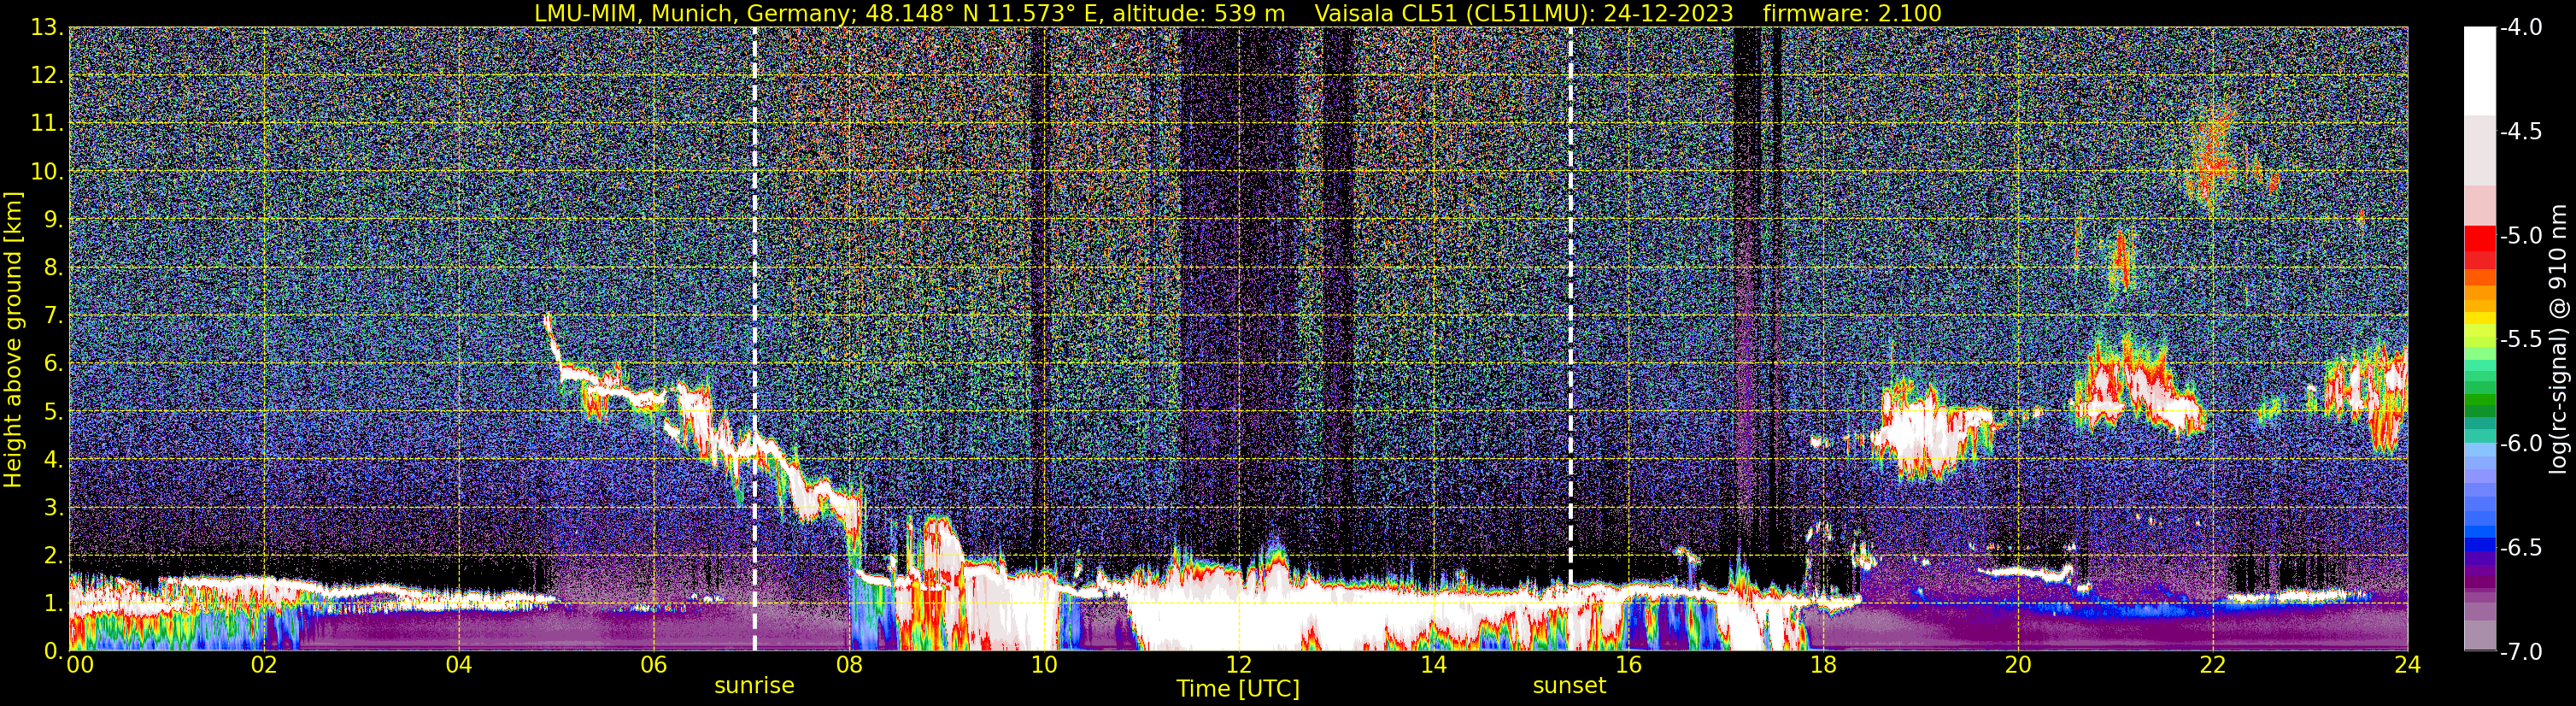The width and height of the screenshot is (2576, 706).
Task: Click the white dashed sunrise line
Action: 755,339
